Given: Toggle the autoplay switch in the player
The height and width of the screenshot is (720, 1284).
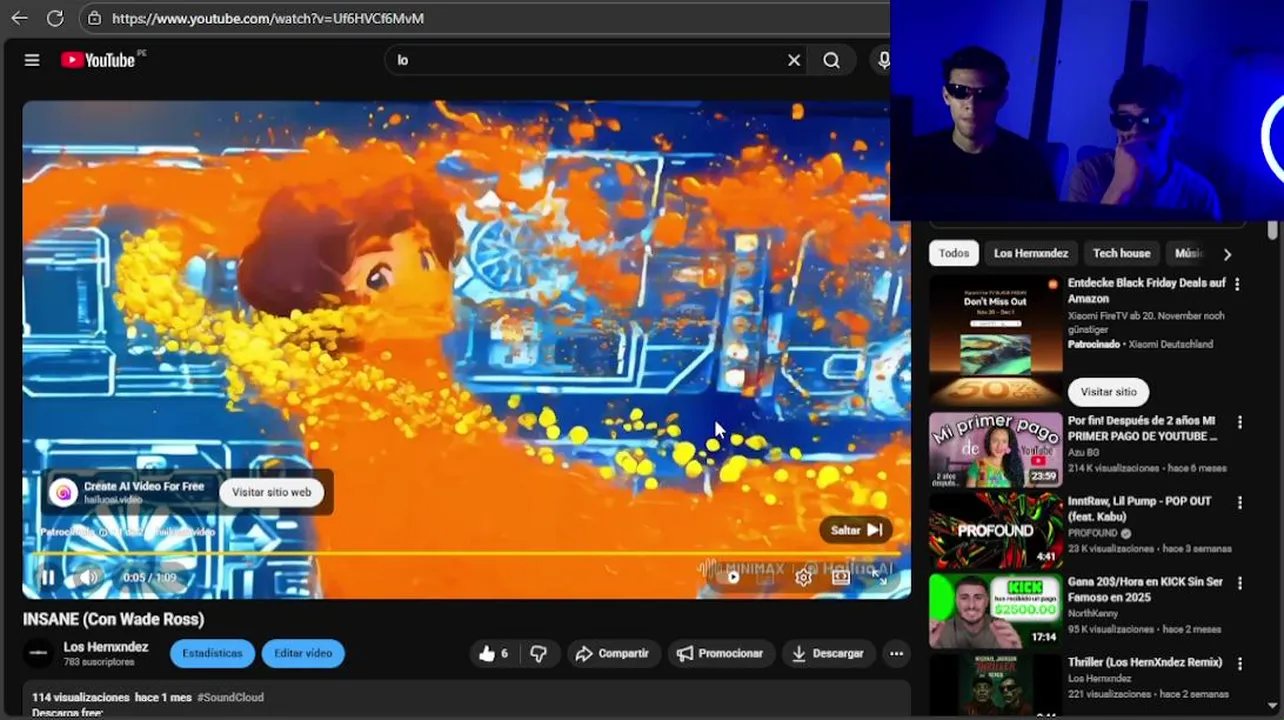Looking at the screenshot, I should (733, 577).
